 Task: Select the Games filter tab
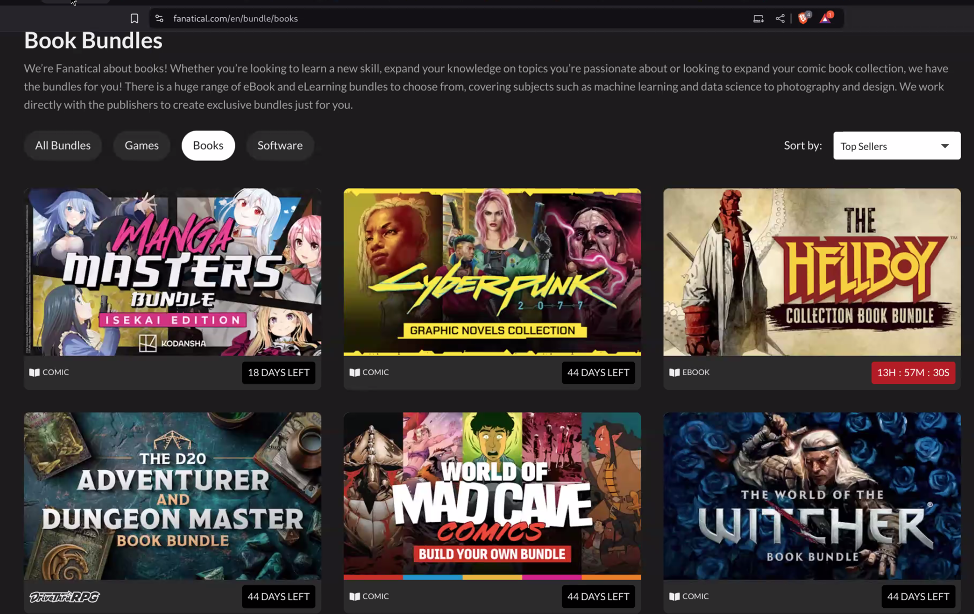tap(142, 145)
